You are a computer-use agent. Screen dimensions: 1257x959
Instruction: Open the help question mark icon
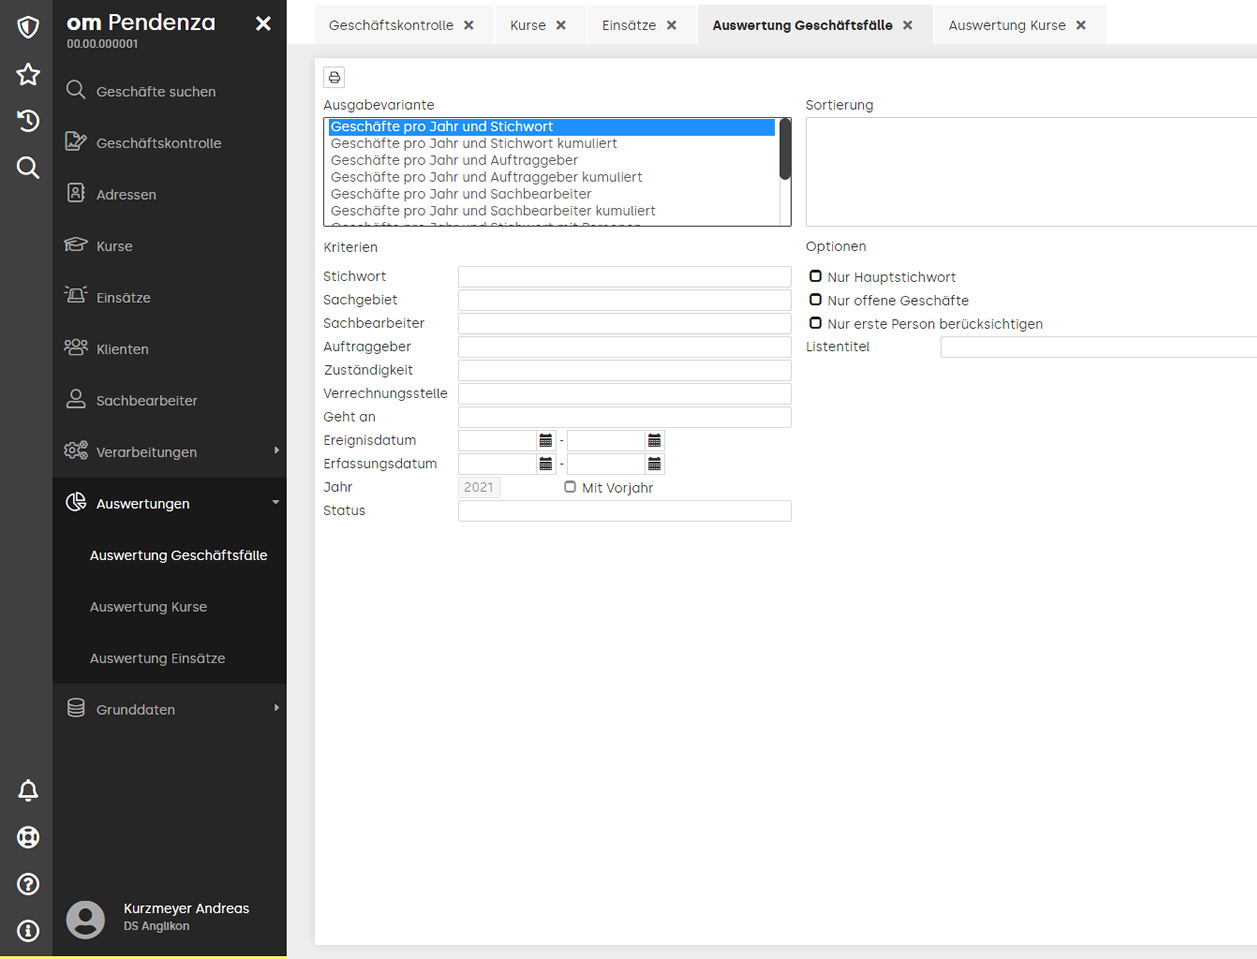point(28,884)
